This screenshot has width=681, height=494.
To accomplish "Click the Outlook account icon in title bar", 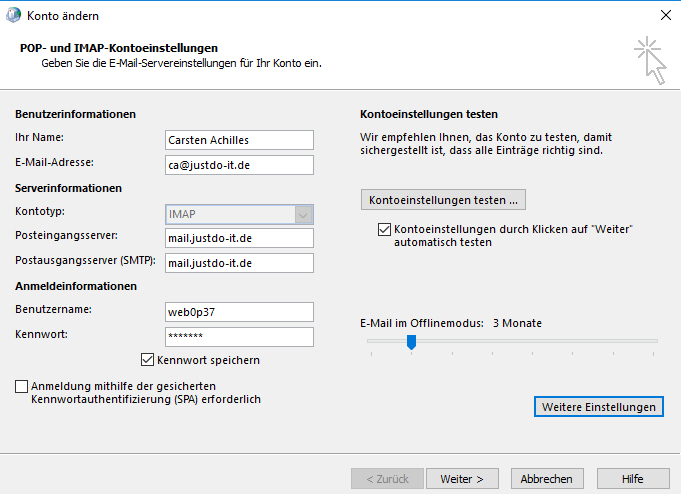I will (x=13, y=15).
